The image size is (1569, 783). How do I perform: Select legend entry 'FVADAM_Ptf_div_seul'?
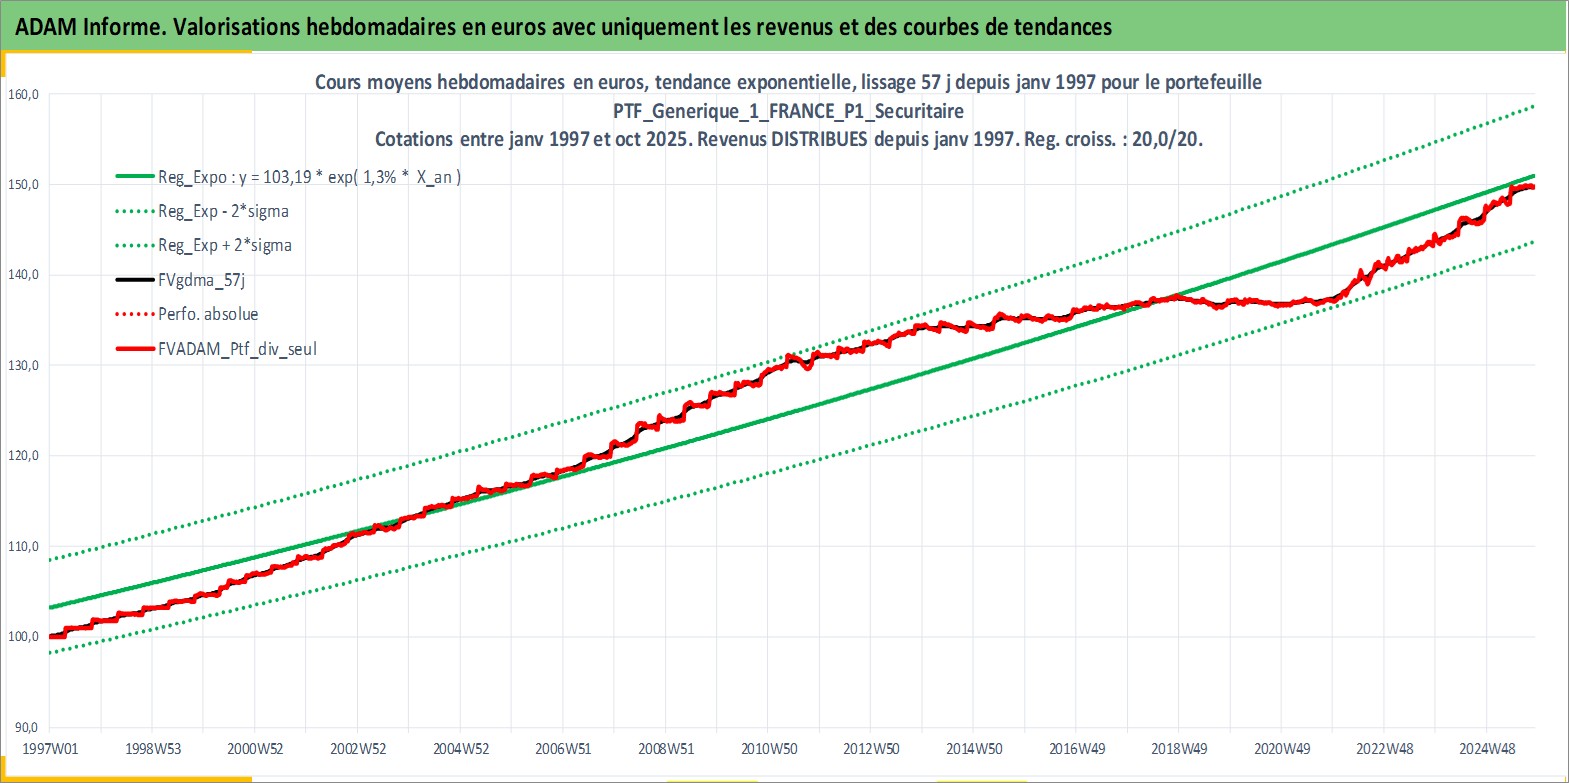pyautogui.click(x=237, y=349)
